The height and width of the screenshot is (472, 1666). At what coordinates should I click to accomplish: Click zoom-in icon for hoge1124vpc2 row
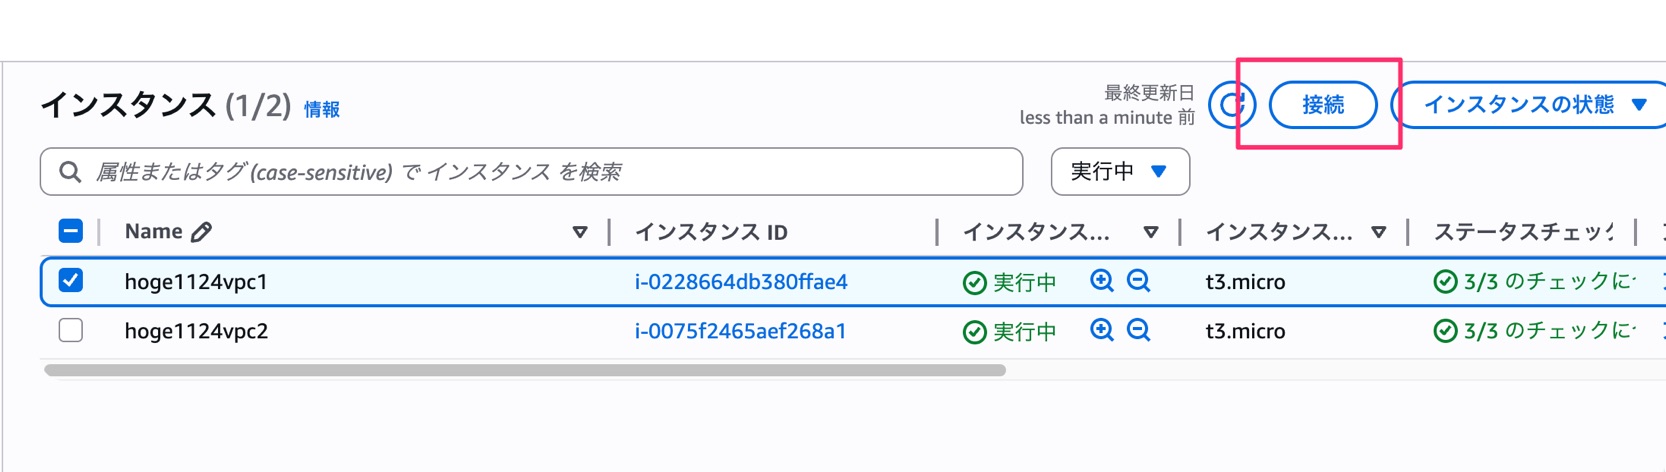[x=1101, y=330]
